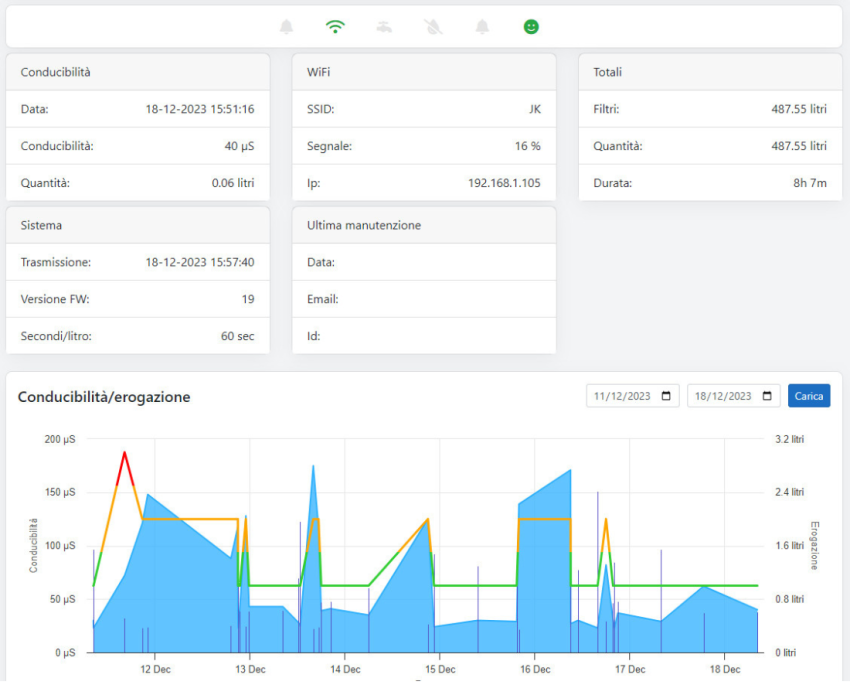Click the Conducibilità/erogazione chart title
The image size is (850, 695).
click(x=104, y=397)
